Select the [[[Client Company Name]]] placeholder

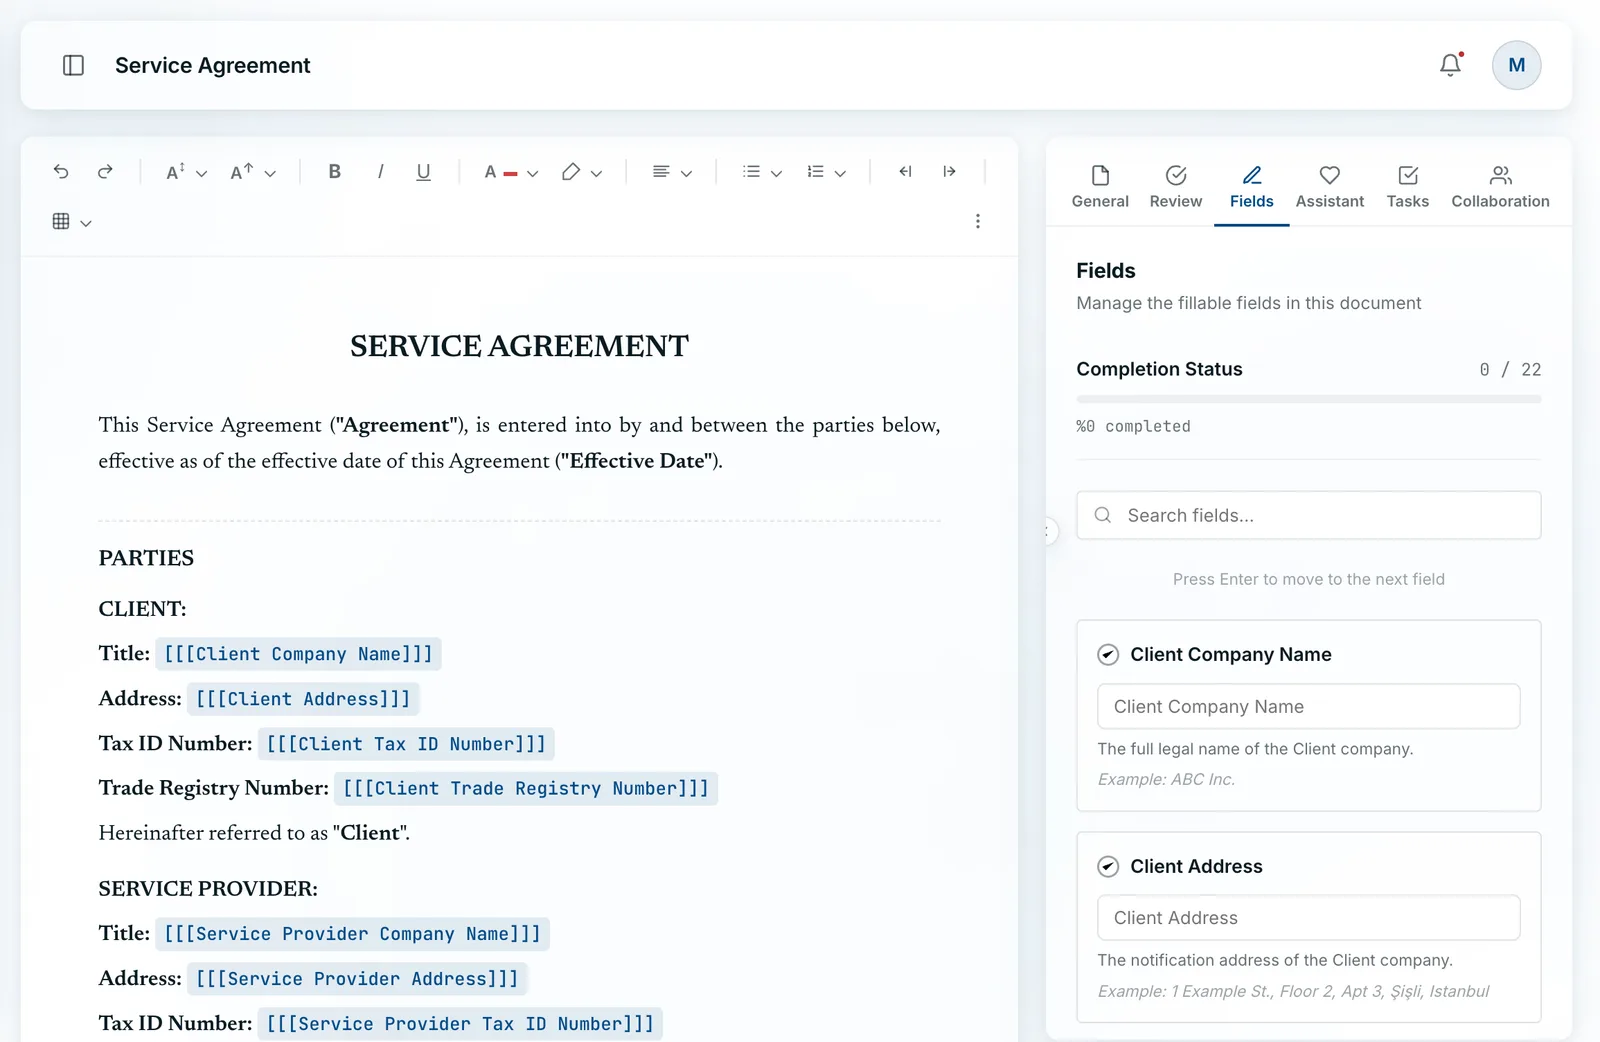click(x=298, y=654)
